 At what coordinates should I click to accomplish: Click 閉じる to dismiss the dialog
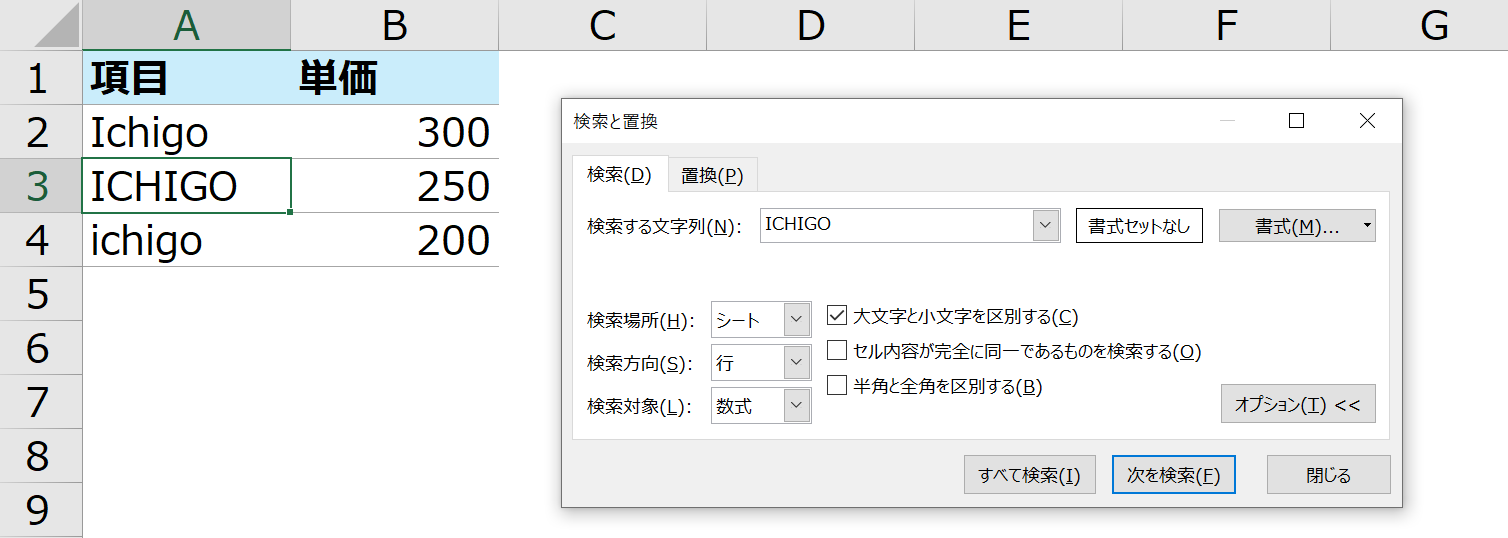point(1329,475)
